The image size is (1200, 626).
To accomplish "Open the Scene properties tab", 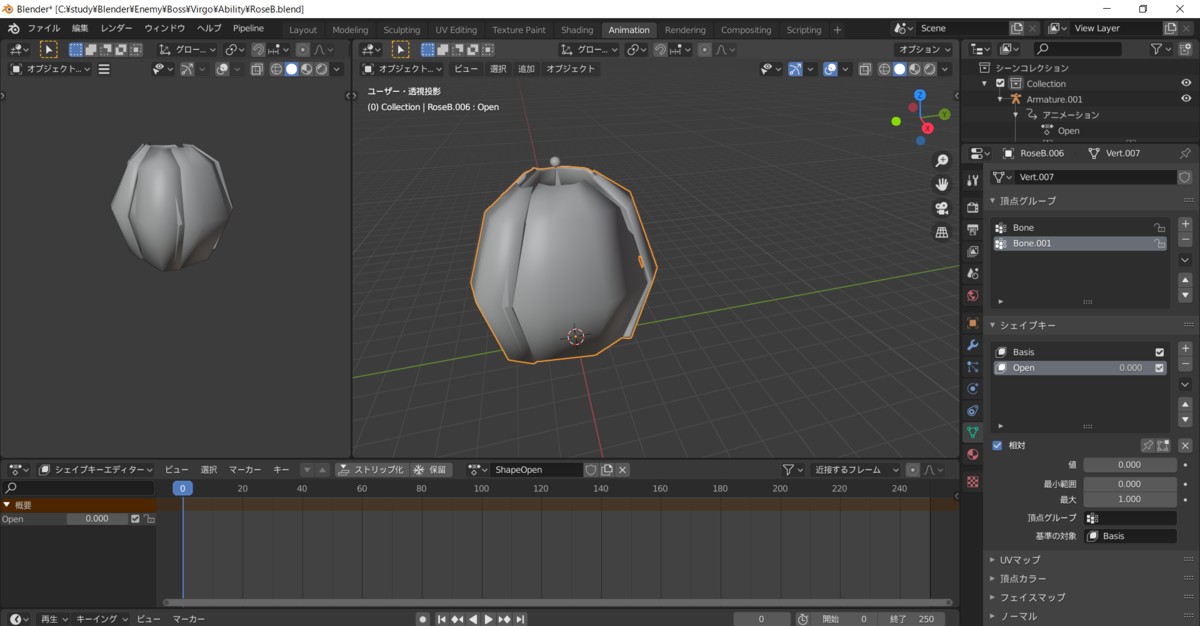I will click(x=972, y=273).
